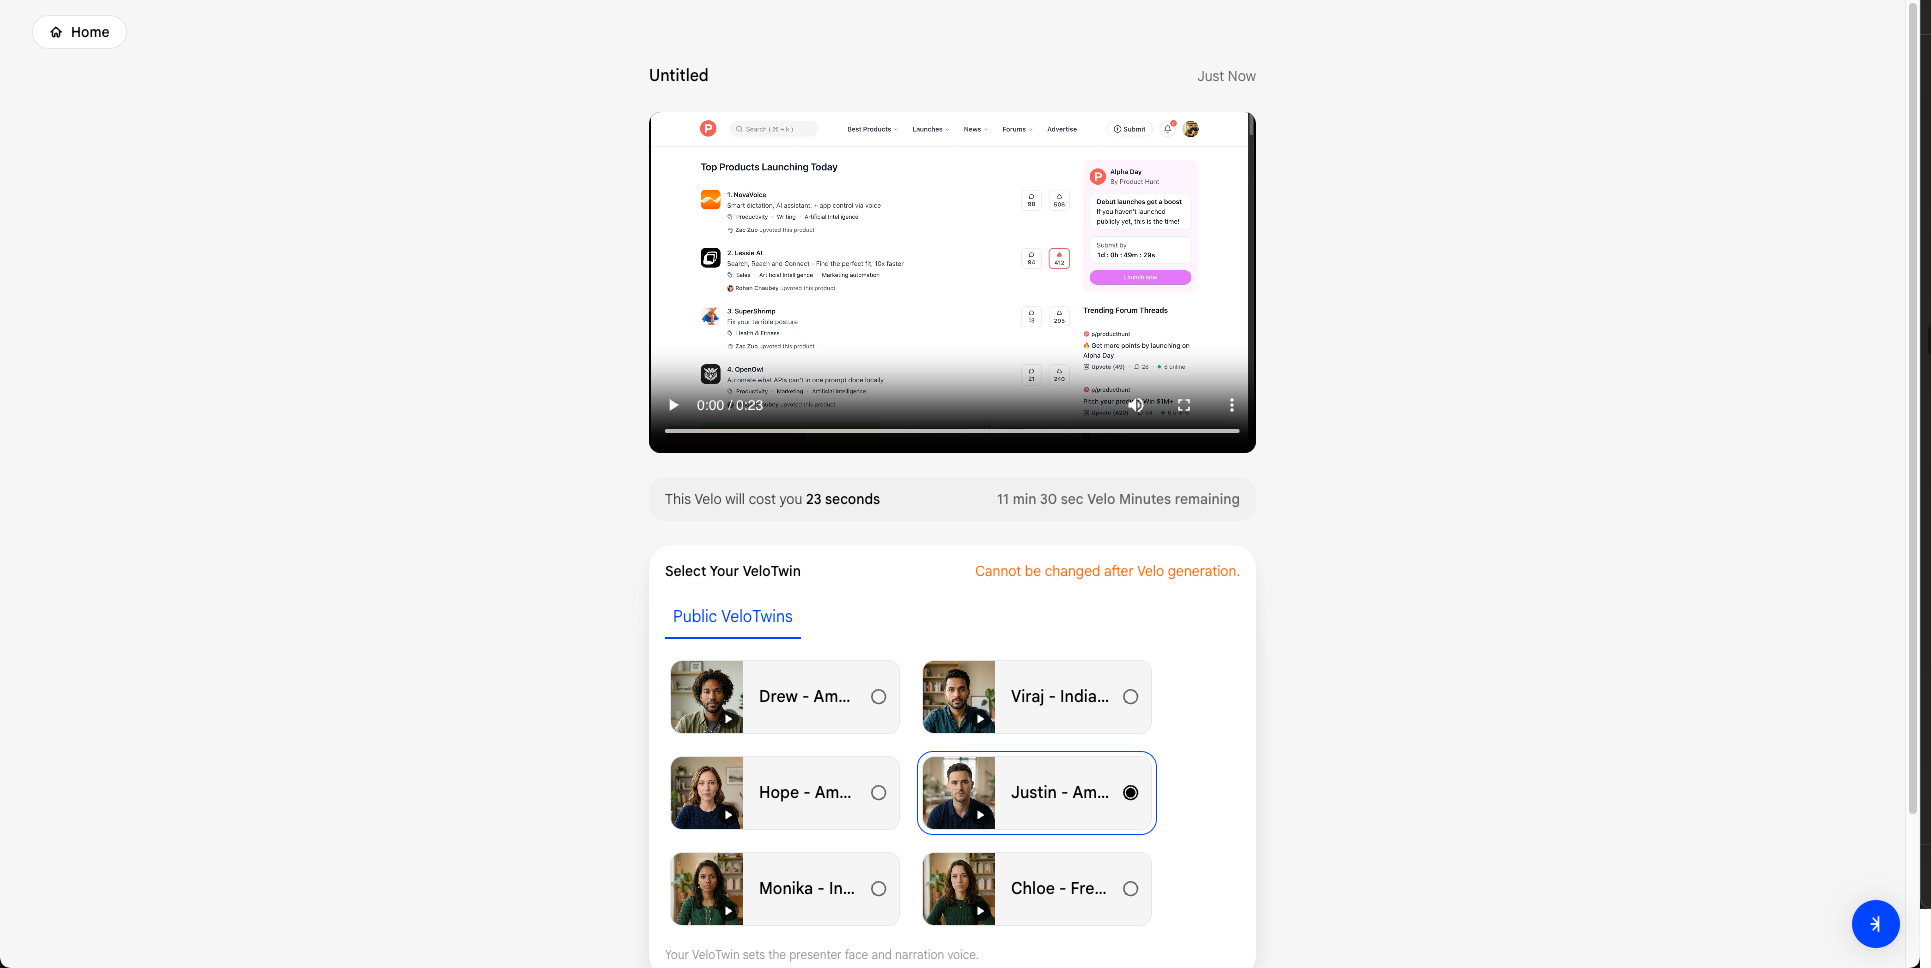Choose the Monika VeloTwin radio button
The height and width of the screenshot is (968, 1931).
click(878, 889)
